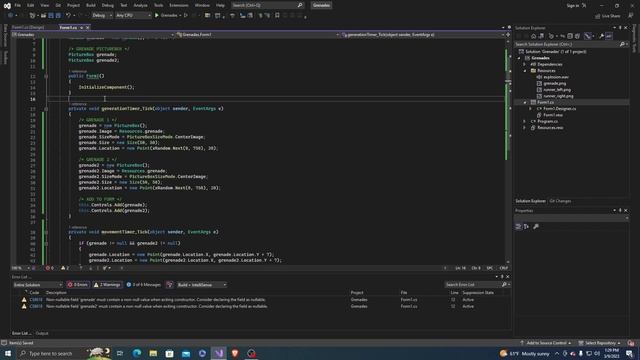The height and width of the screenshot is (360, 640).
Task: Open Microsoft Edge from the taskbar
Action: [137, 353]
